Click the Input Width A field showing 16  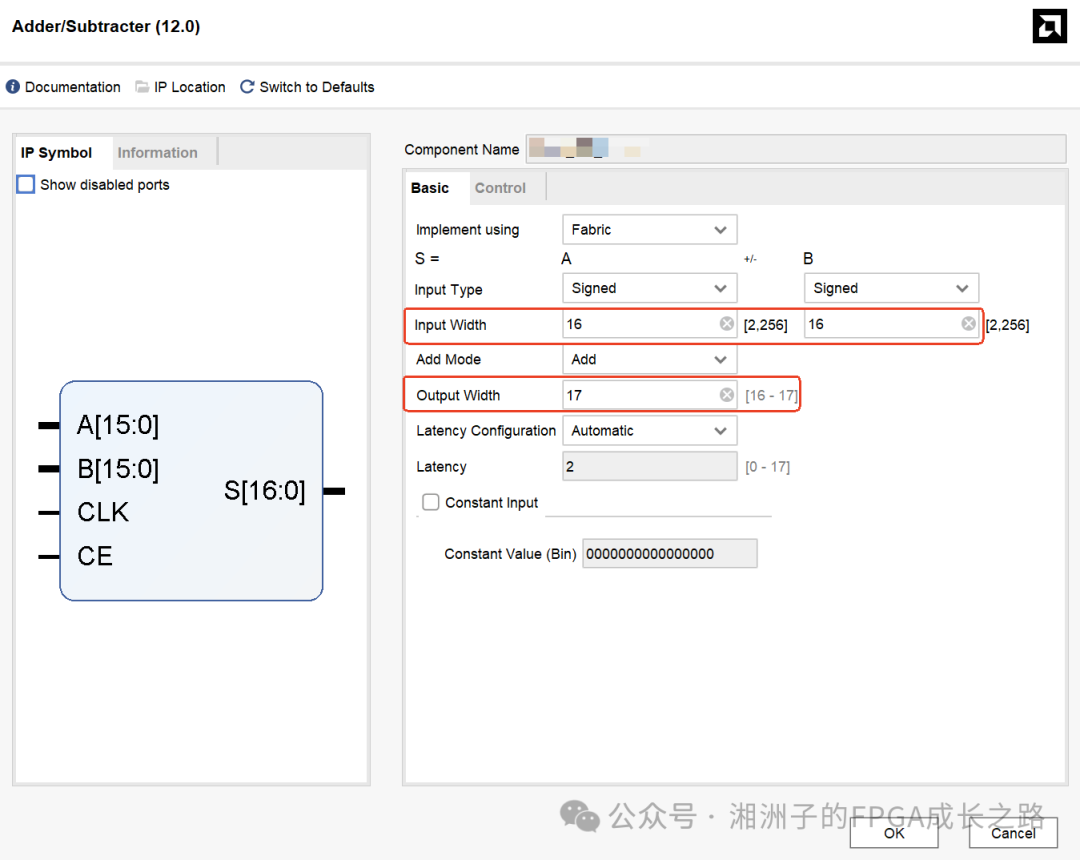coord(650,324)
